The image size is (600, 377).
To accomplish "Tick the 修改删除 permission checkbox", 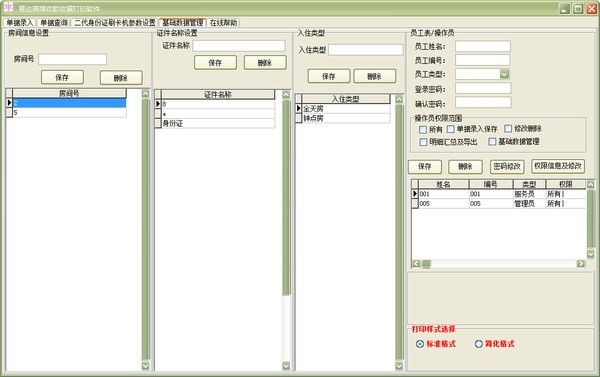I will [508, 129].
